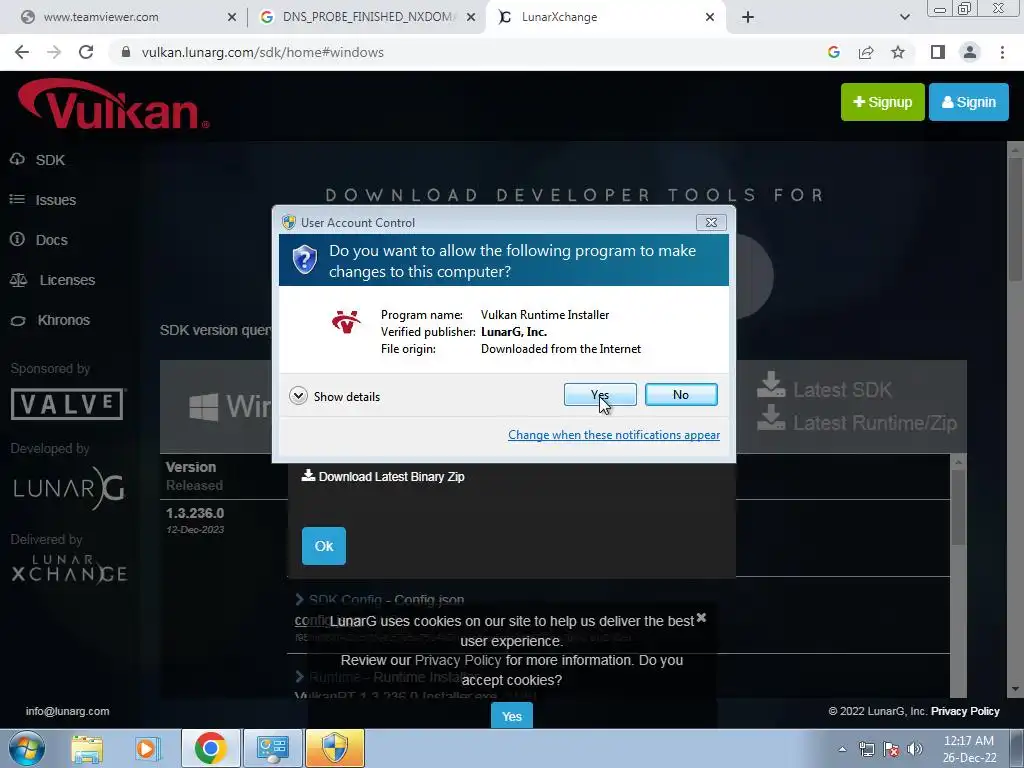The image size is (1024, 768).
Task: Open SDK in the sidebar
Action: pyautogui.click(x=50, y=160)
